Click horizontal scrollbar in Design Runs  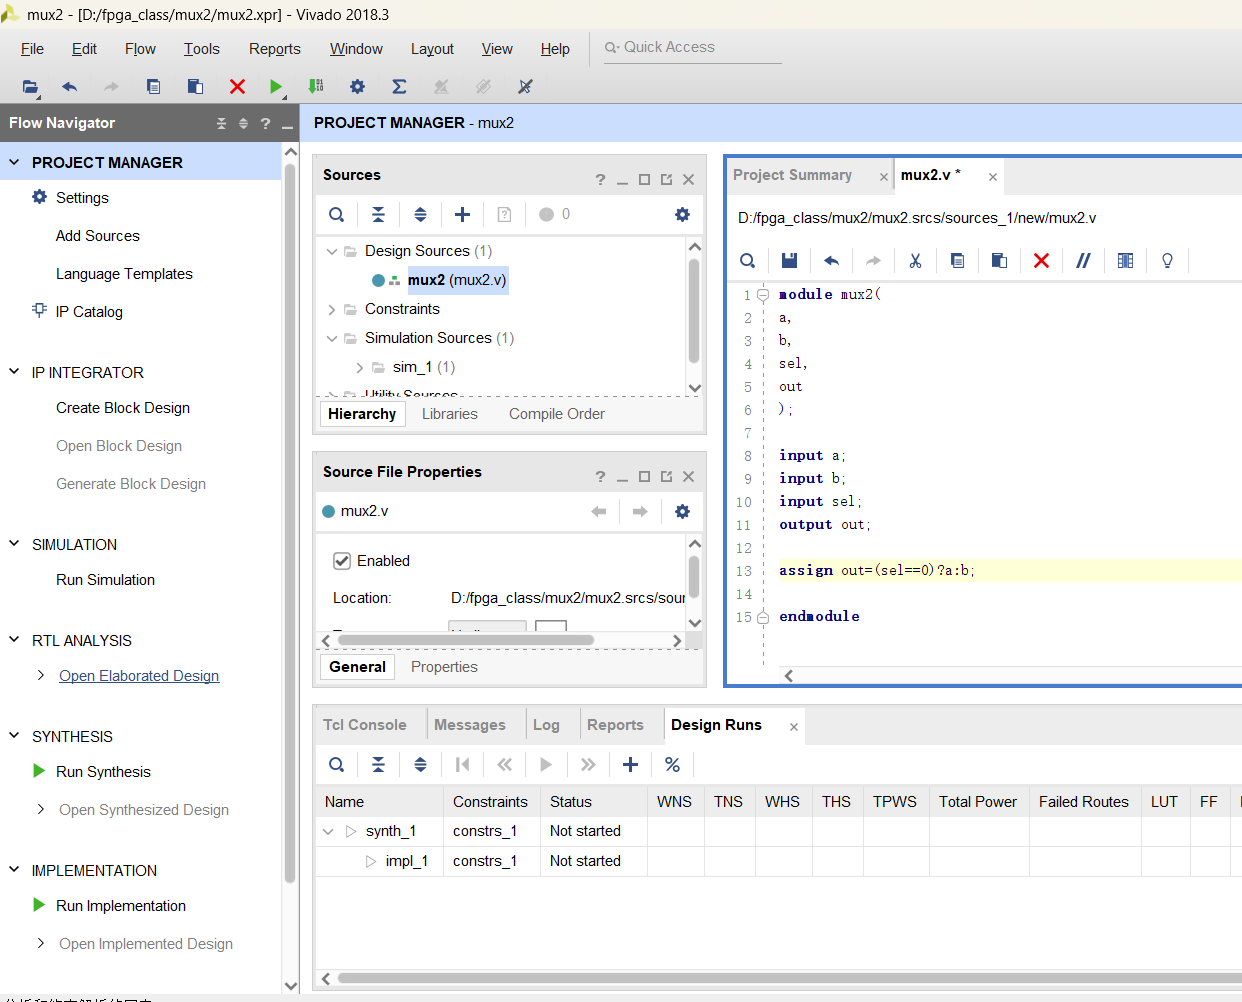[x=790, y=978]
